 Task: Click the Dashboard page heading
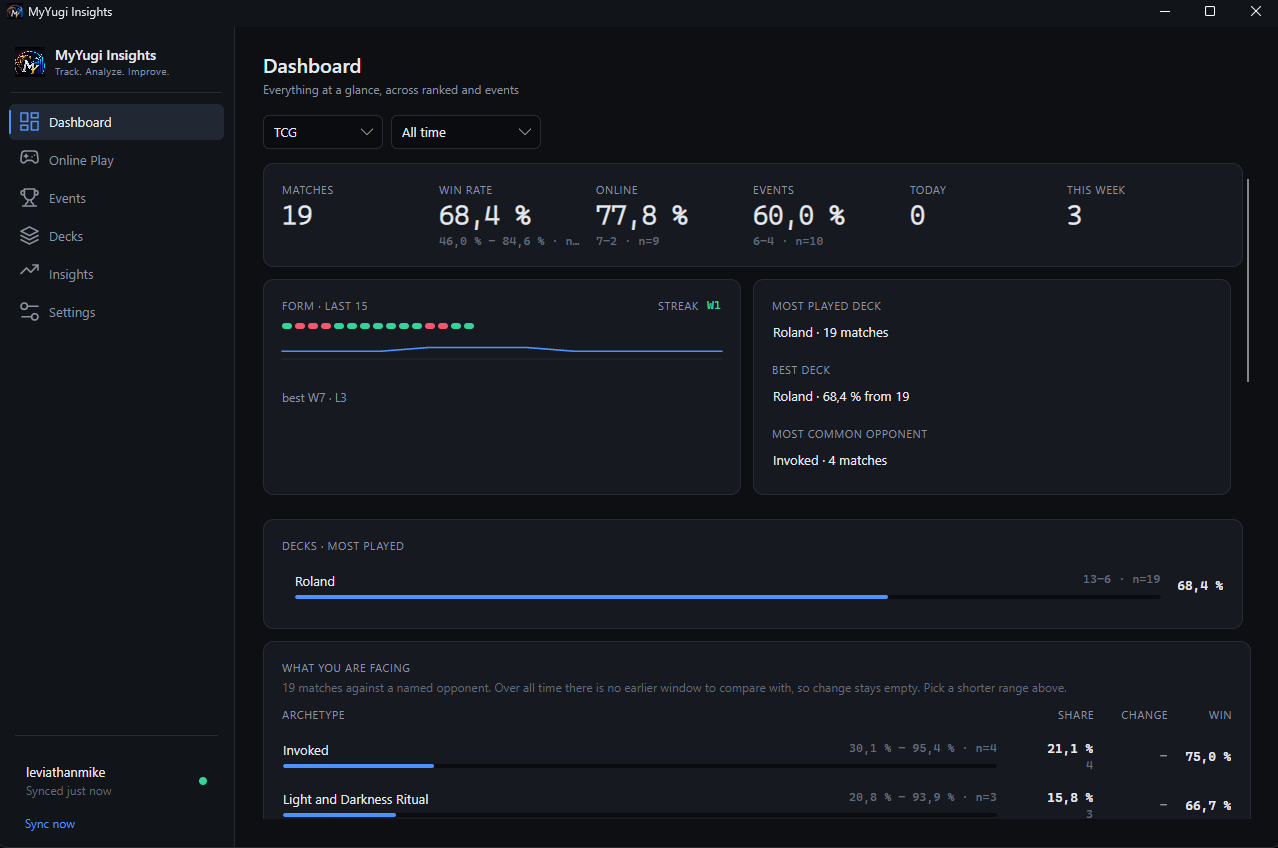[312, 66]
